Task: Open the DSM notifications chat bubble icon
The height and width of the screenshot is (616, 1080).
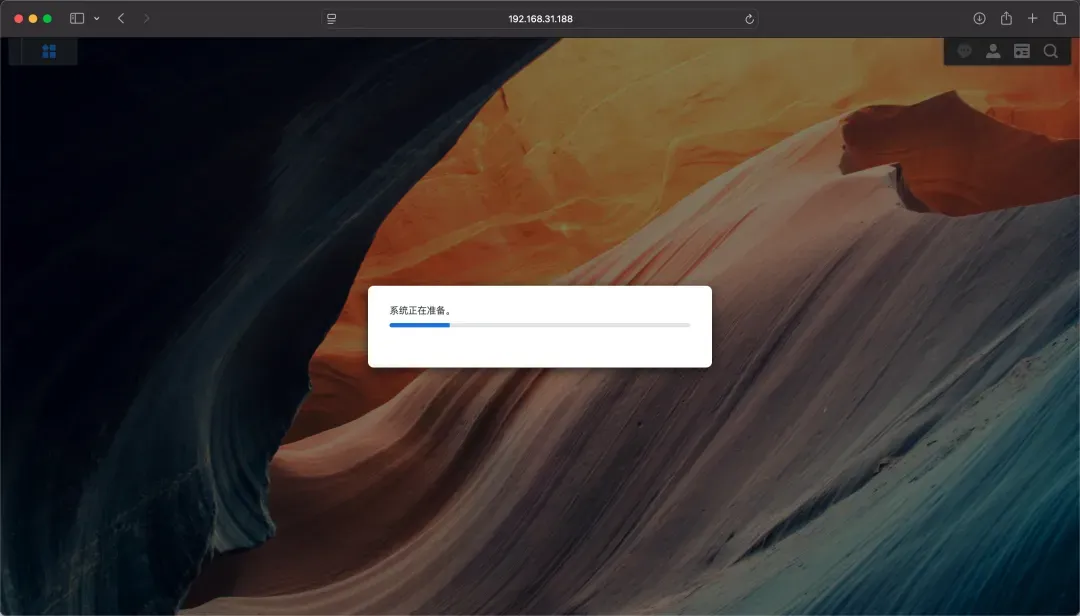Action: coord(964,51)
